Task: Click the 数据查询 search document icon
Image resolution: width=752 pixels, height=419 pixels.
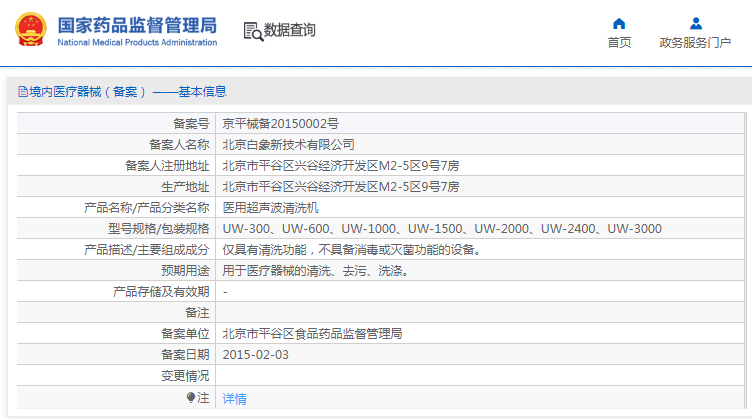Action: coord(253,31)
